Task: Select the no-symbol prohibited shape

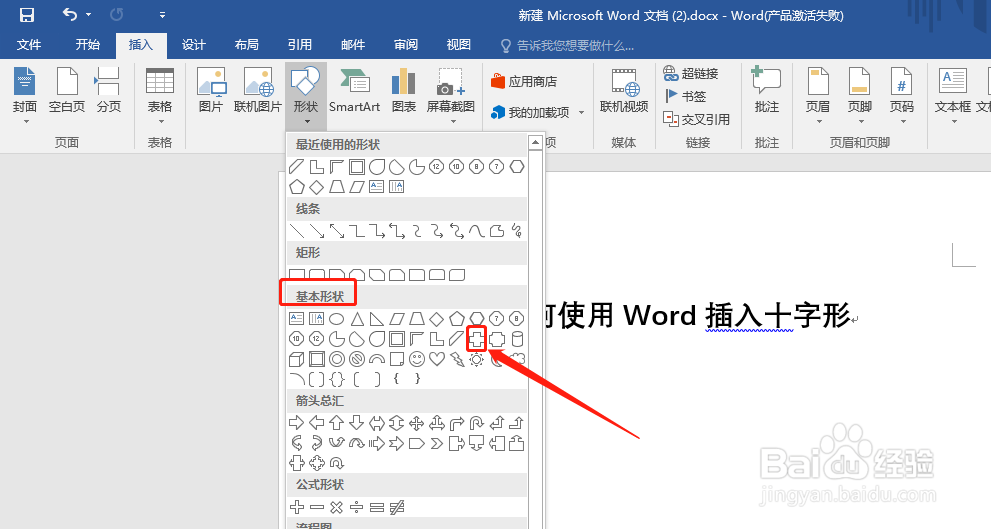Action: 357,359
